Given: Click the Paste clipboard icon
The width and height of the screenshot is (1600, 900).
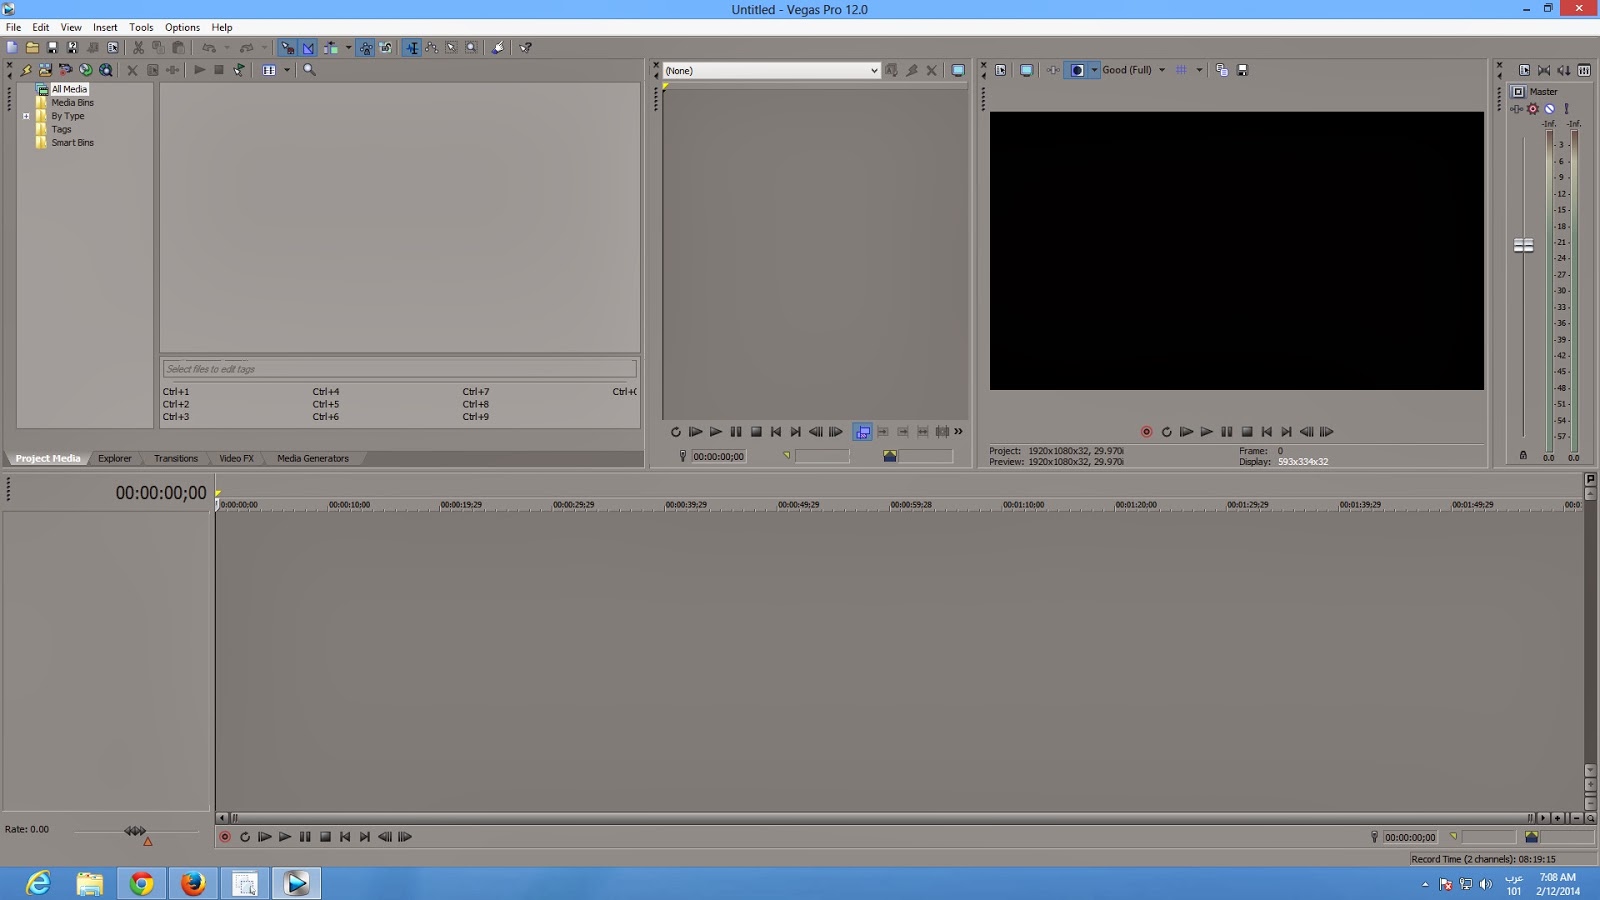Looking at the screenshot, I should (178, 47).
